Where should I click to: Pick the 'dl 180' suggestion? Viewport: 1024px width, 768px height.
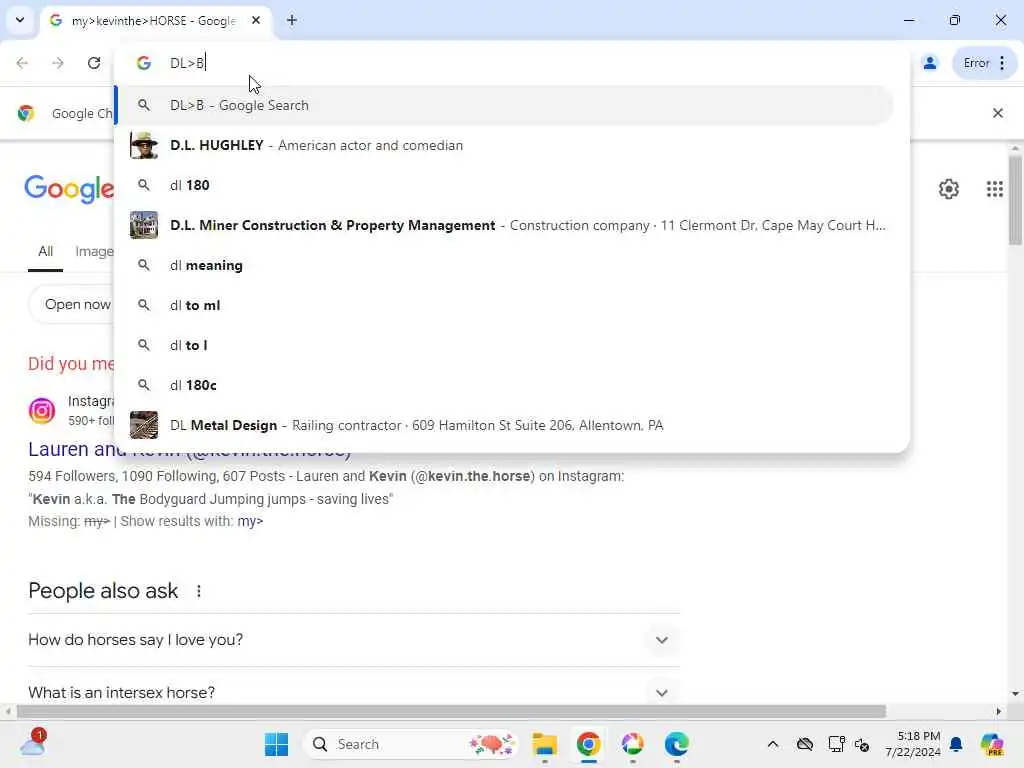504,185
